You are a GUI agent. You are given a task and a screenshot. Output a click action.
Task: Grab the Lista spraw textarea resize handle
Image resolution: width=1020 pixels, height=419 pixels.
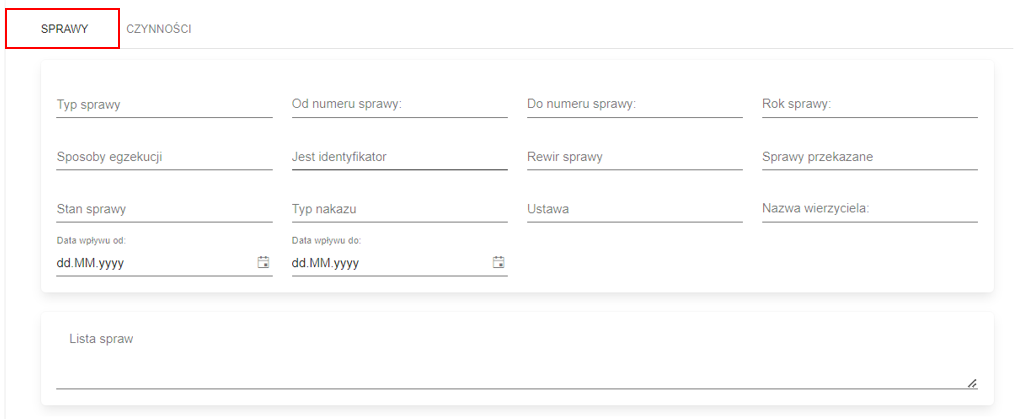pyautogui.click(x=972, y=383)
